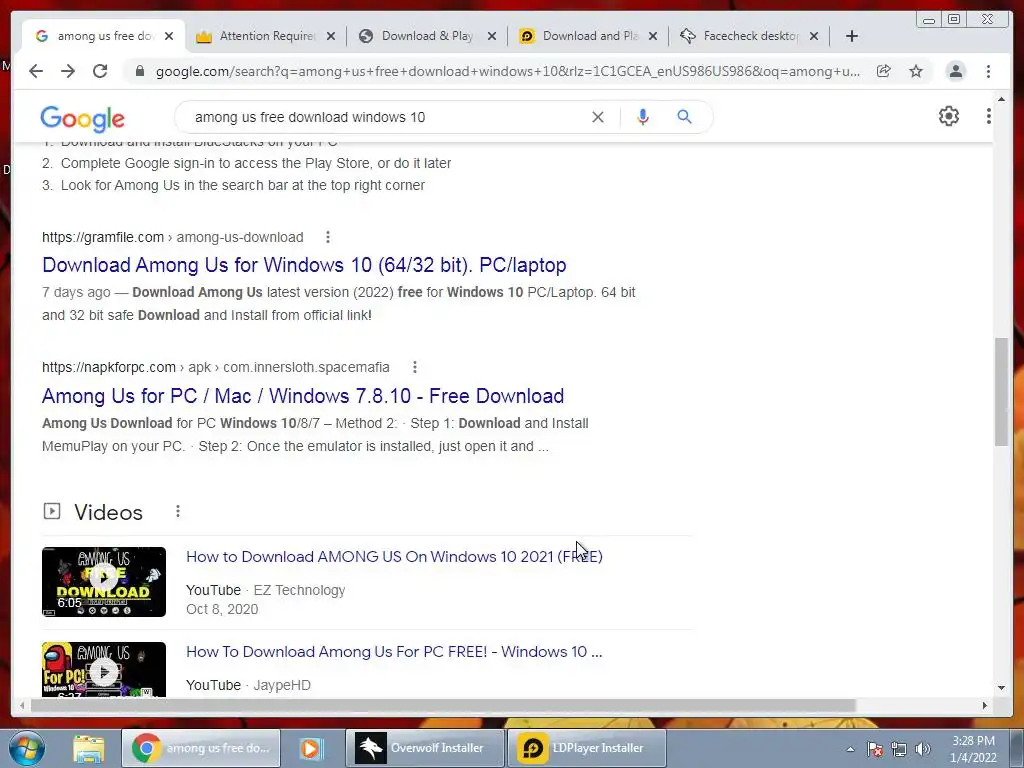1024x768 pixels.
Task: Open options next to Videos heading
Action: 178,511
